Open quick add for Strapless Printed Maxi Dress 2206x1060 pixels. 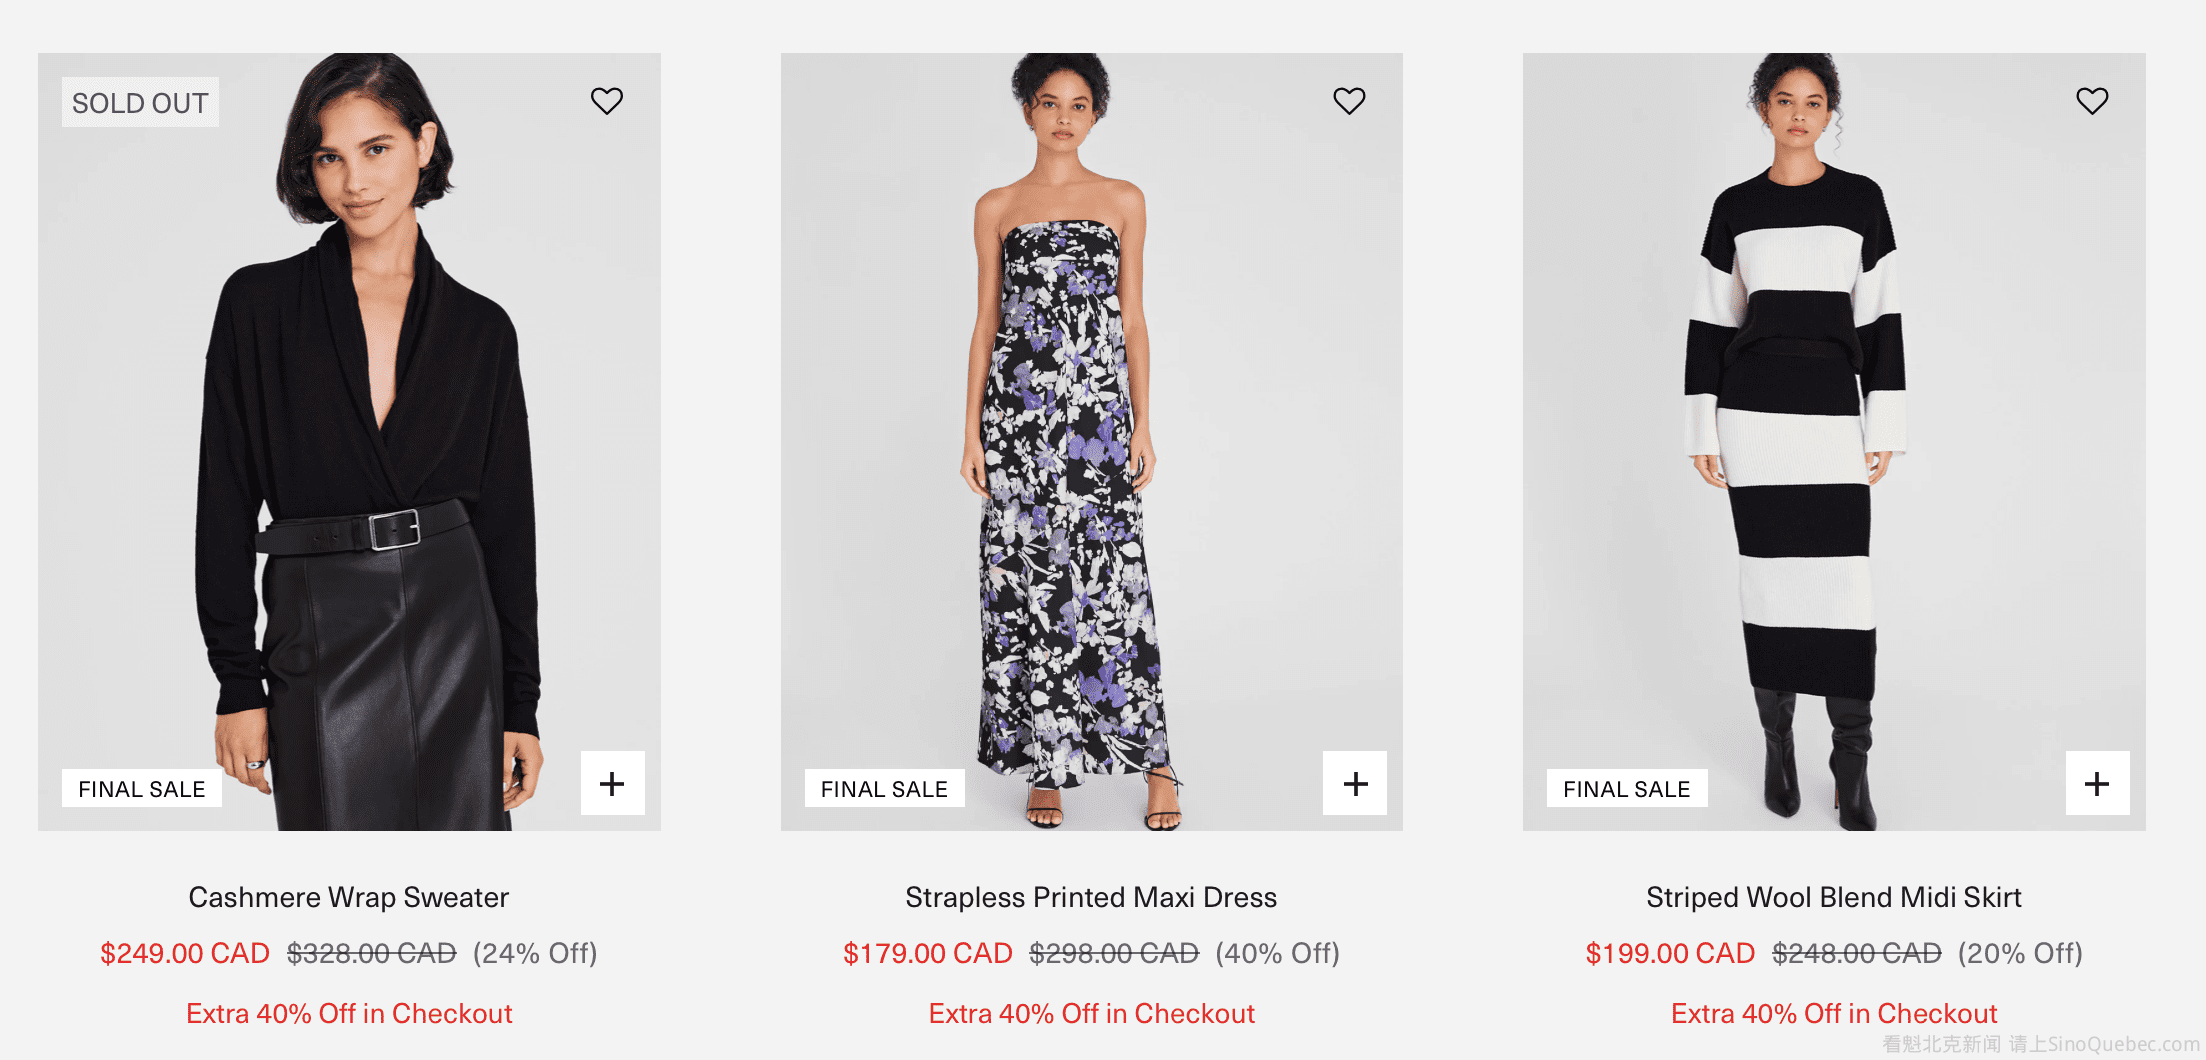[1355, 783]
